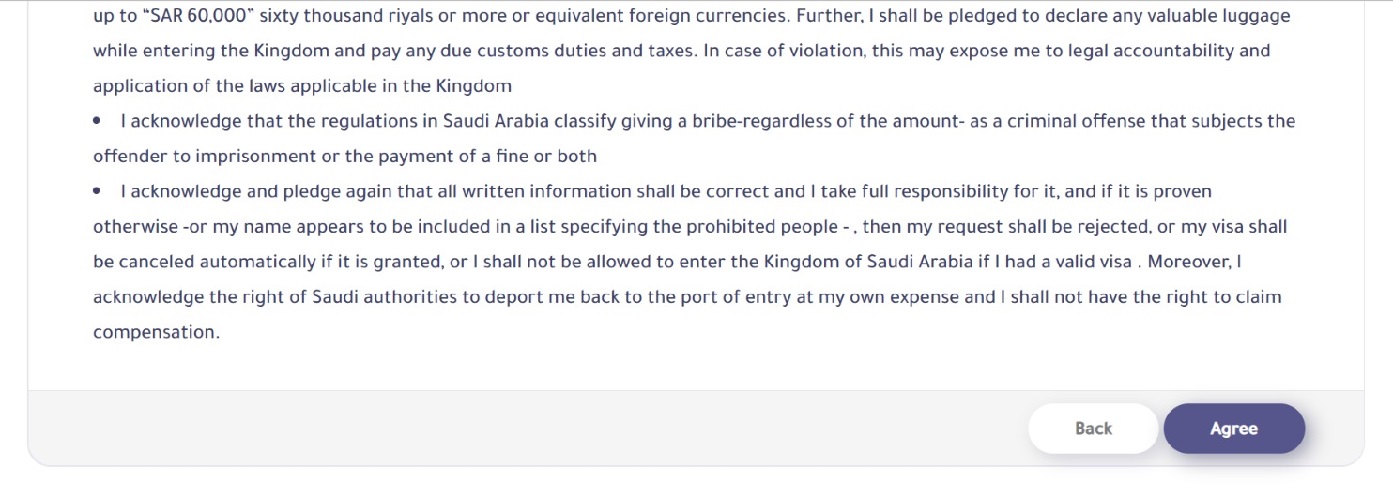Click the bullet before the bribe acknowledgement
This screenshot has width=1393, height=497.
point(97,121)
